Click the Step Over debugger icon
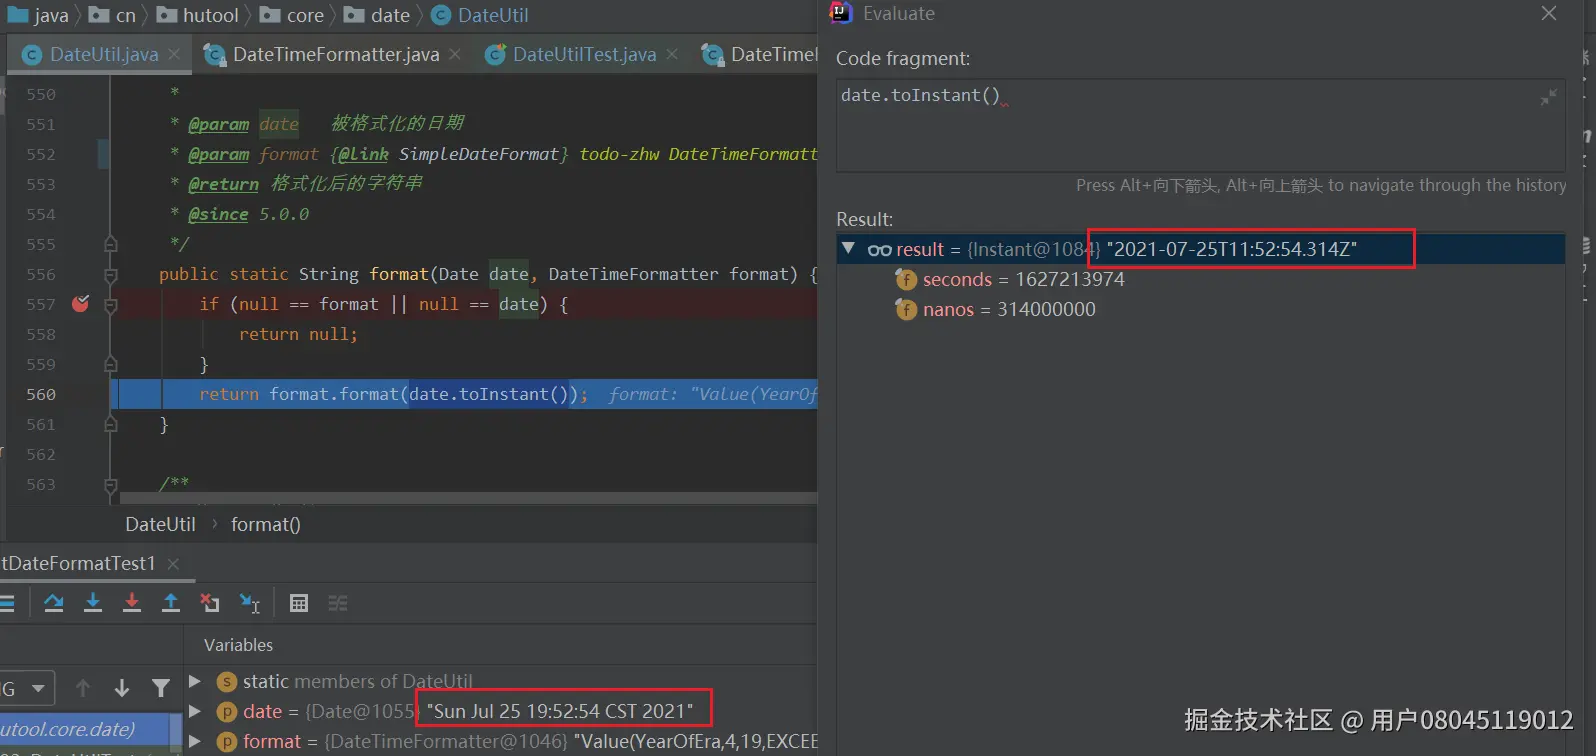This screenshot has width=1596, height=756. pos(54,603)
